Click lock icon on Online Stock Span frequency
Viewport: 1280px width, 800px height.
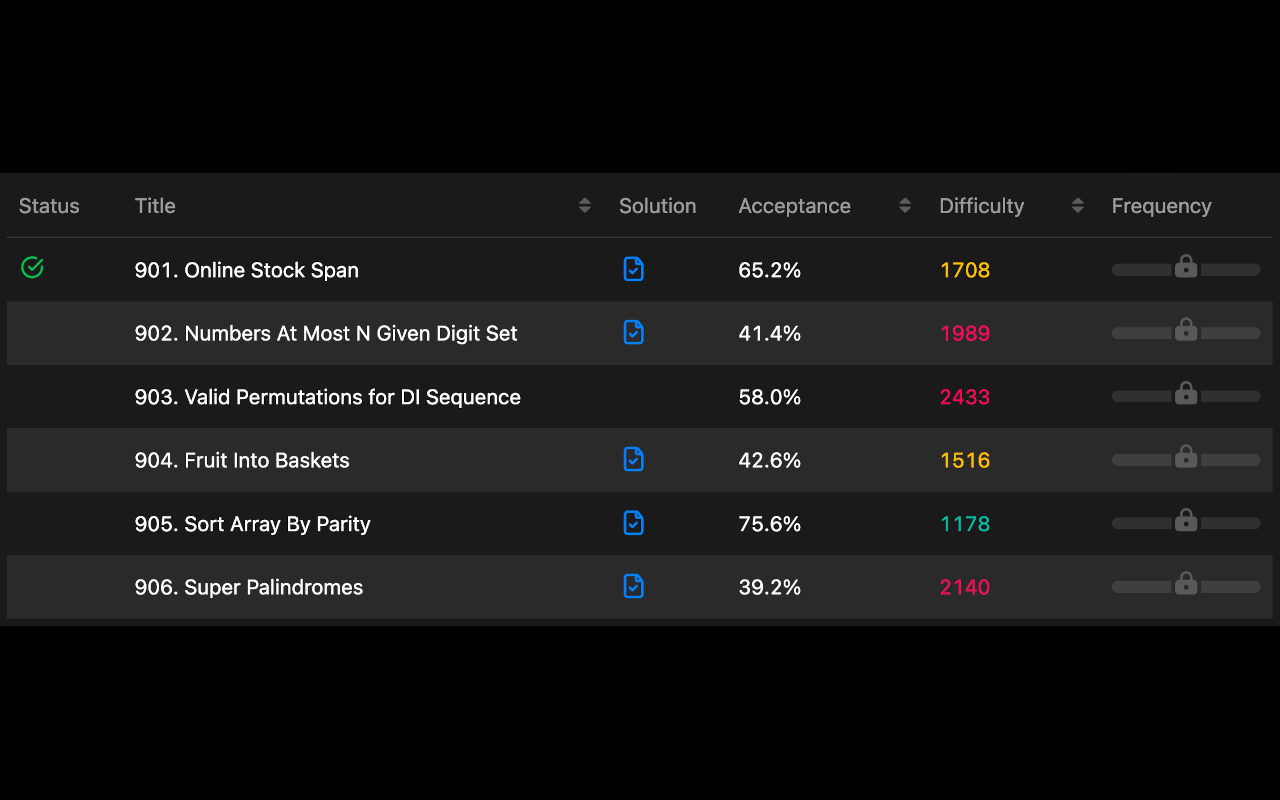1186,267
